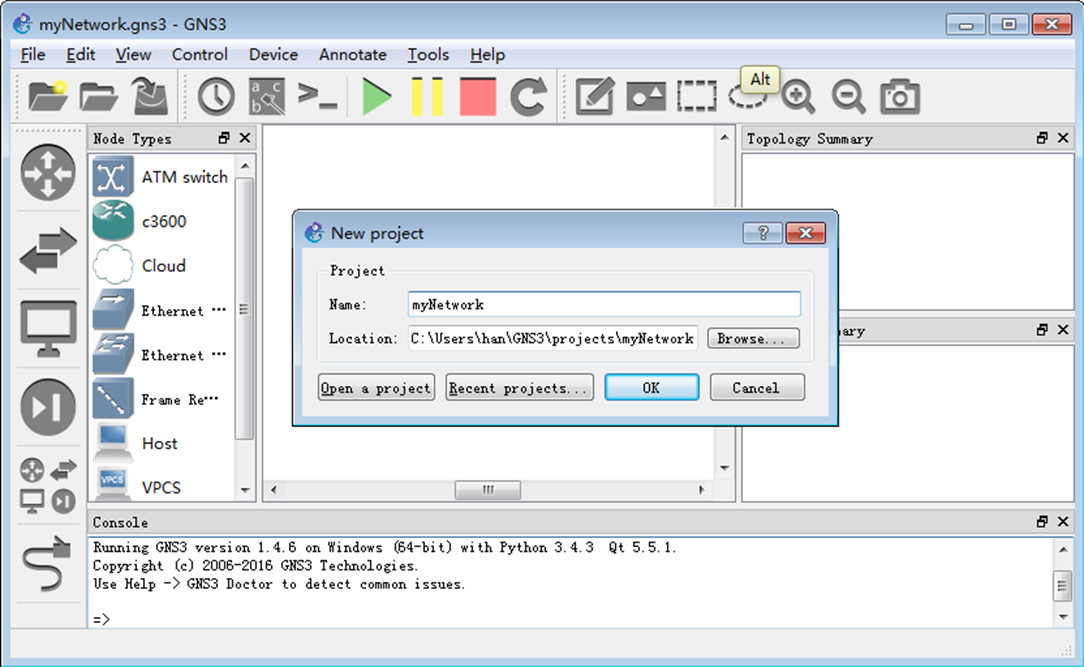Click the New blank project toolbar icon
The image size is (1084, 667).
click(48, 97)
